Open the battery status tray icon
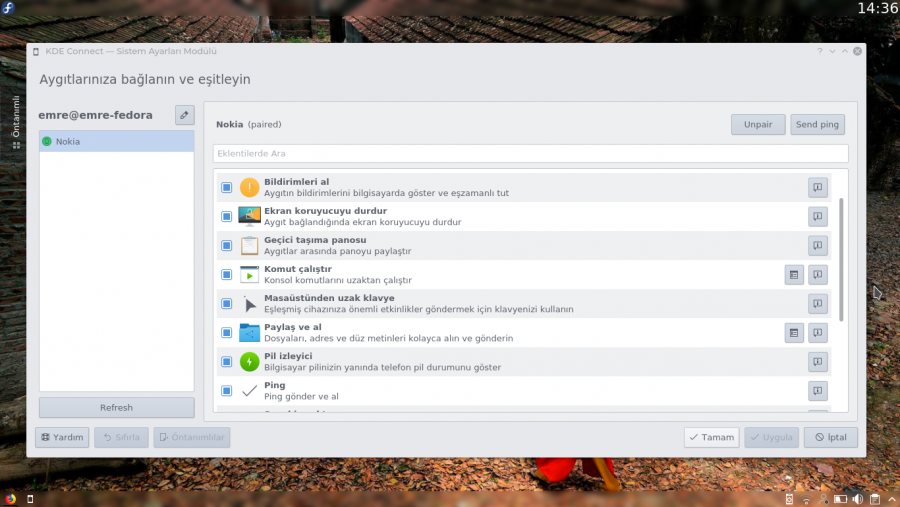The height and width of the screenshot is (507, 900). [x=840, y=499]
